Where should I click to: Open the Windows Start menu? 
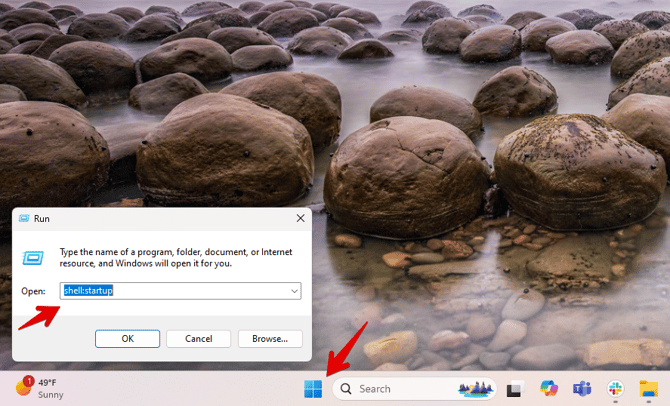click(313, 388)
